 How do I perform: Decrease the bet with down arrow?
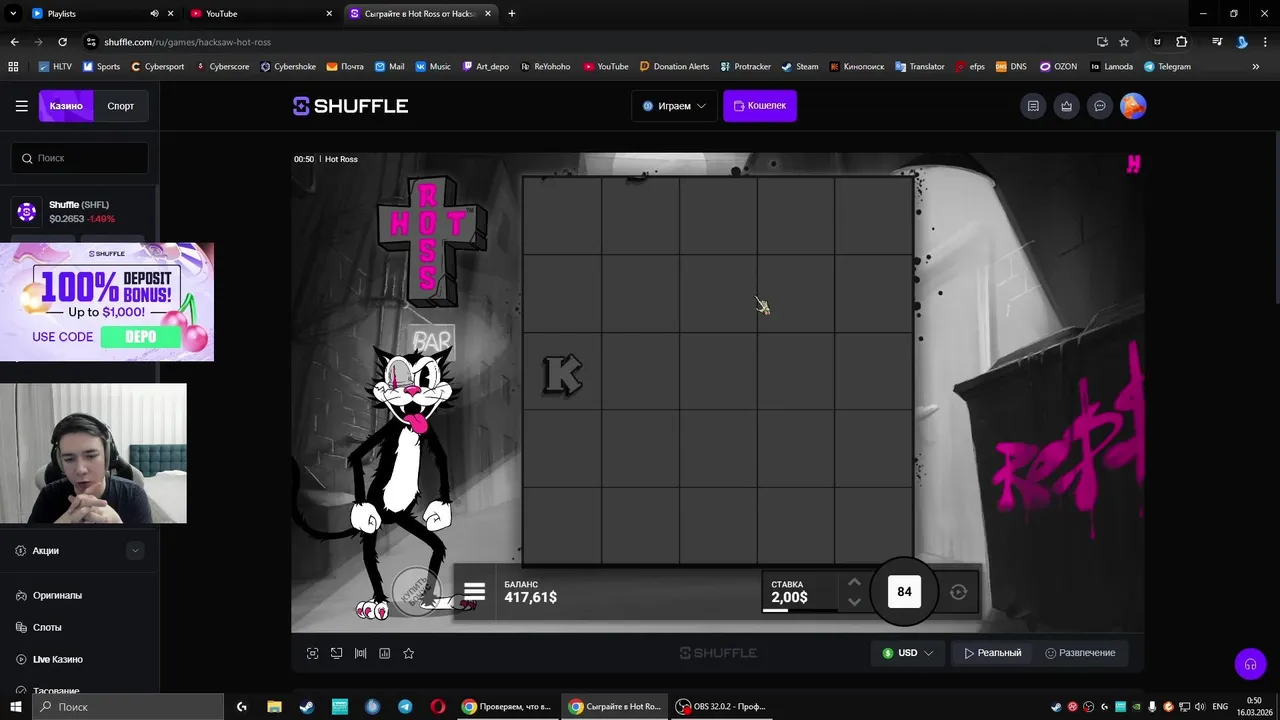(x=854, y=601)
